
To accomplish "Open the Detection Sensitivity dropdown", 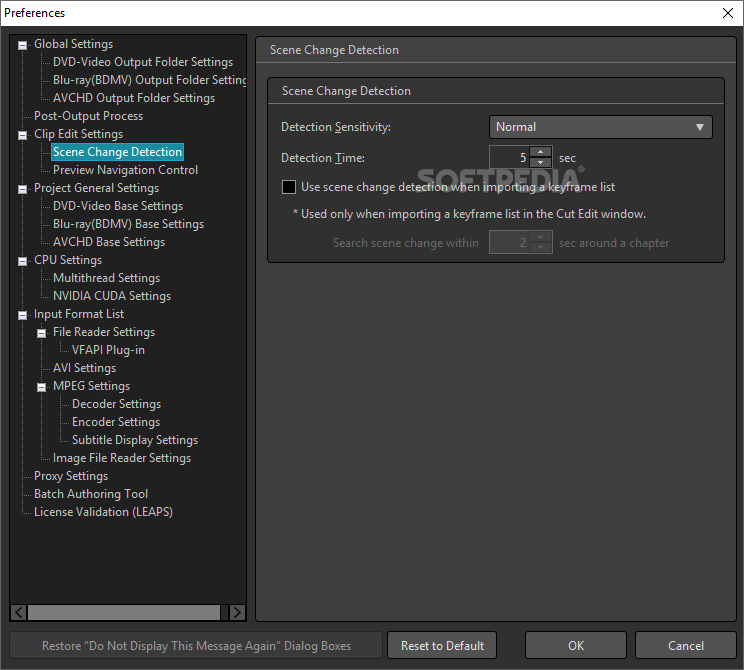I will [x=600, y=127].
